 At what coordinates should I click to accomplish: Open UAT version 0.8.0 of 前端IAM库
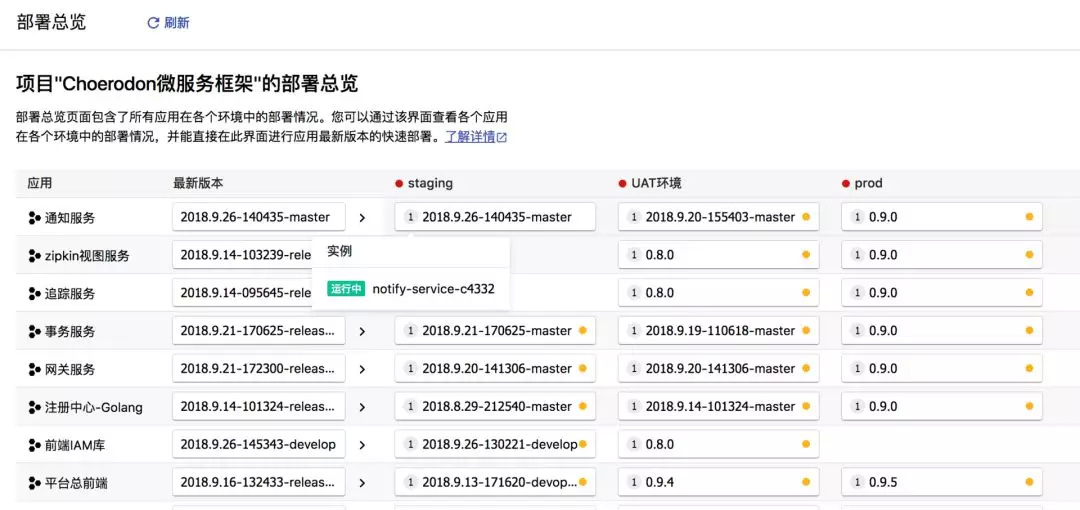click(718, 444)
